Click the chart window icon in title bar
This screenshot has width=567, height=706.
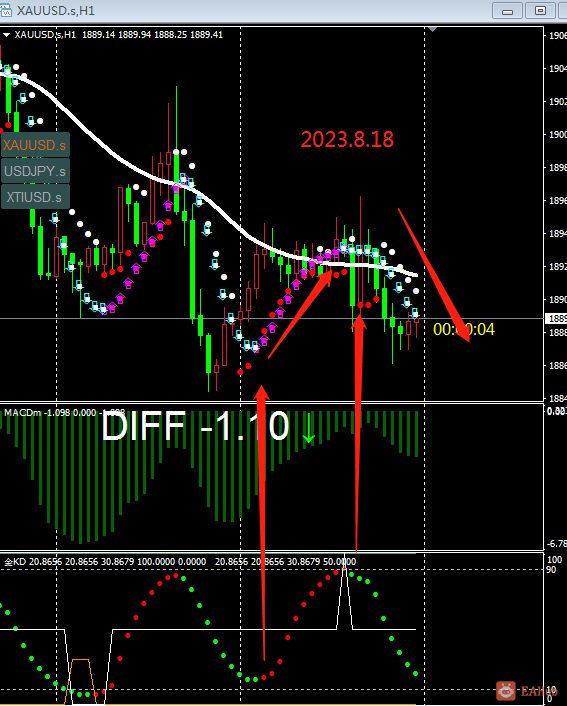(x=6, y=10)
